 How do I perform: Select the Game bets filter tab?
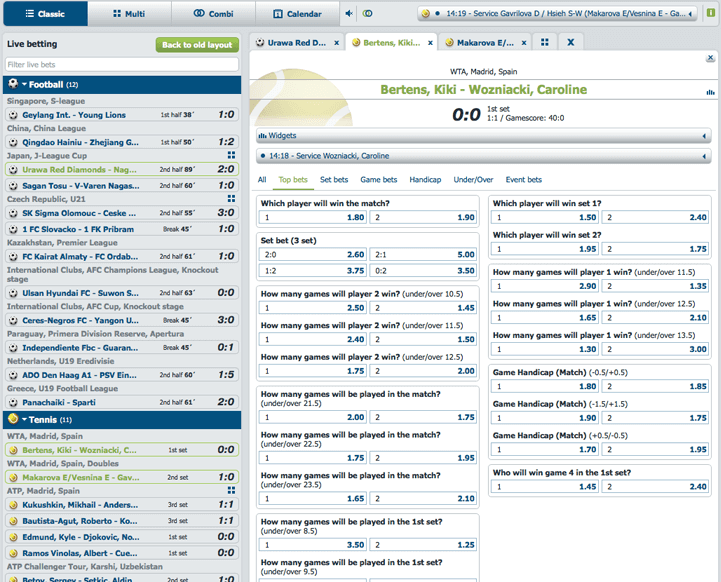[x=378, y=180]
